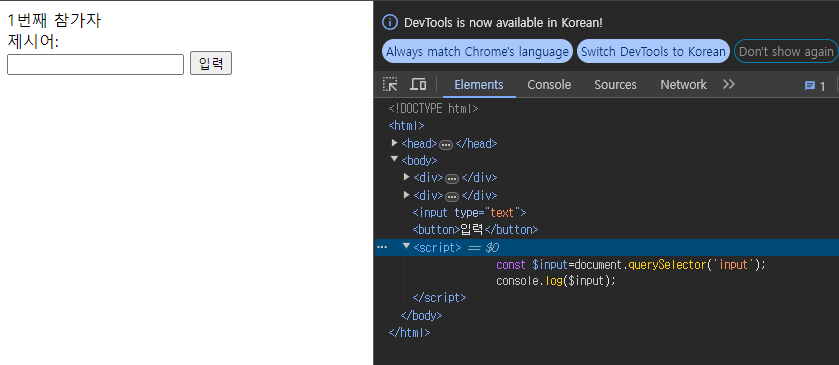Click the closing </script> tag line

(439, 298)
